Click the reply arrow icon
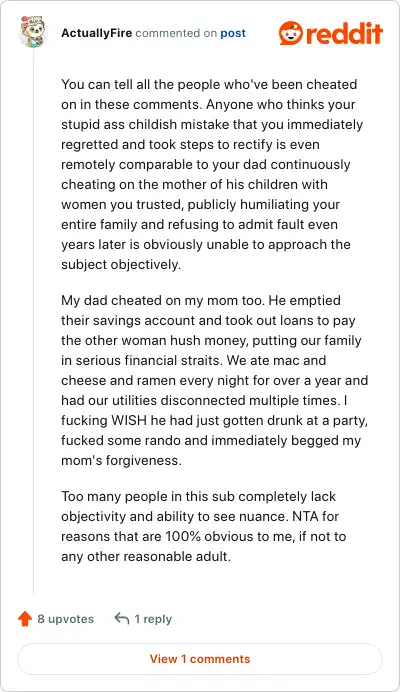This screenshot has height=692, width=400. [121, 618]
